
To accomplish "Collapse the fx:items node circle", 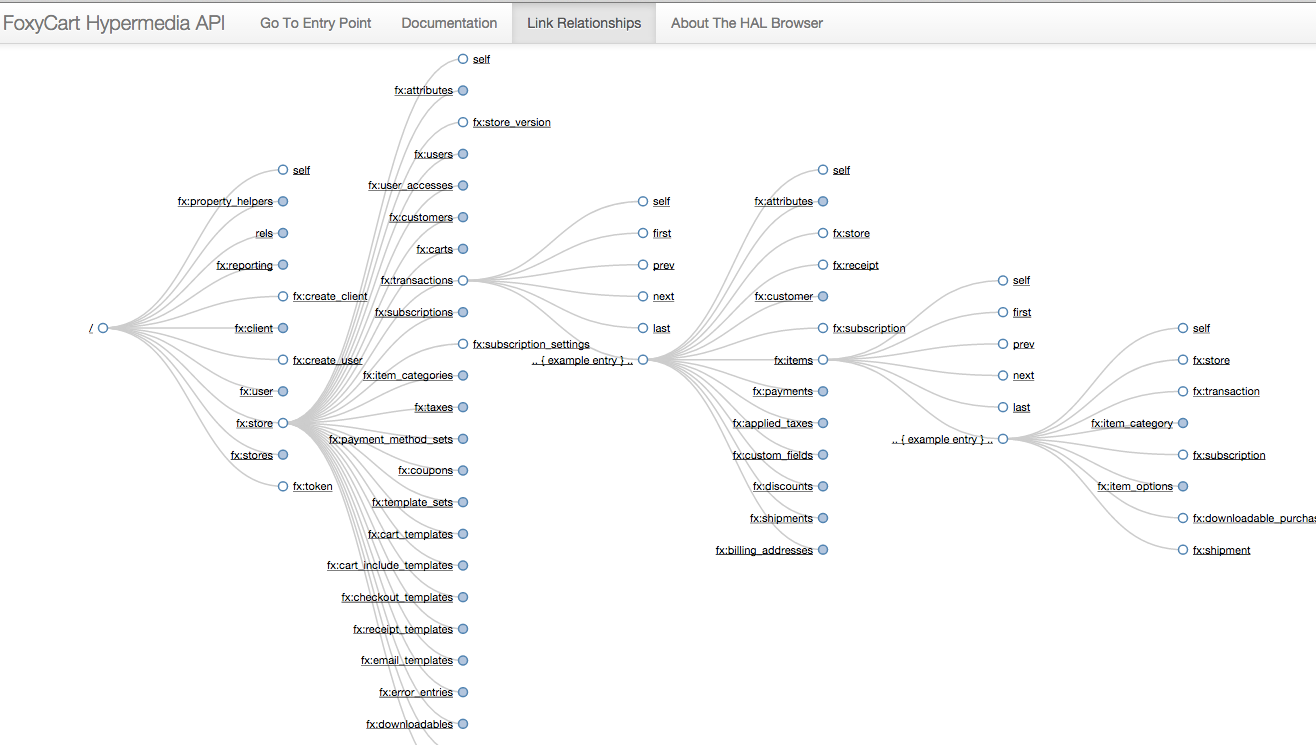I will [x=823, y=360].
